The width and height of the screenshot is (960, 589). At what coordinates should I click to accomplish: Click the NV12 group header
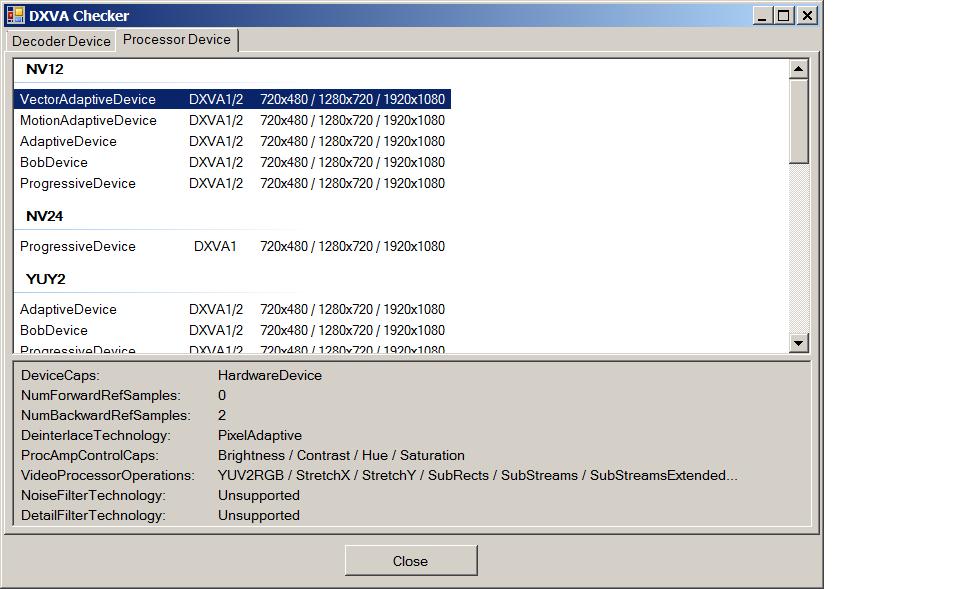pyautogui.click(x=44, y=69)
